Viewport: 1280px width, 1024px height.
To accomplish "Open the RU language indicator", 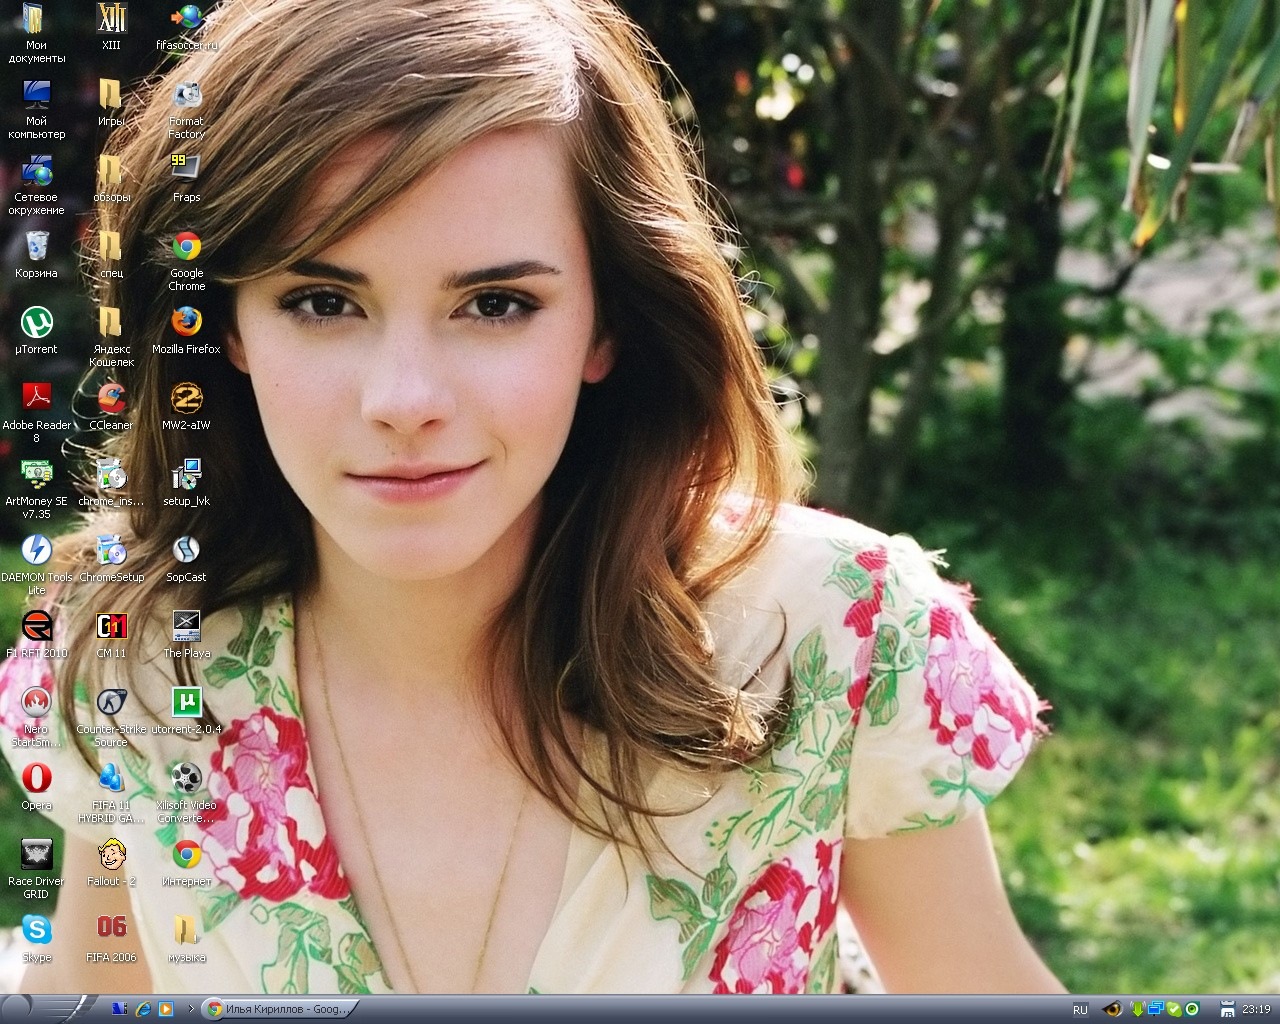I will pos(1080,1010).
